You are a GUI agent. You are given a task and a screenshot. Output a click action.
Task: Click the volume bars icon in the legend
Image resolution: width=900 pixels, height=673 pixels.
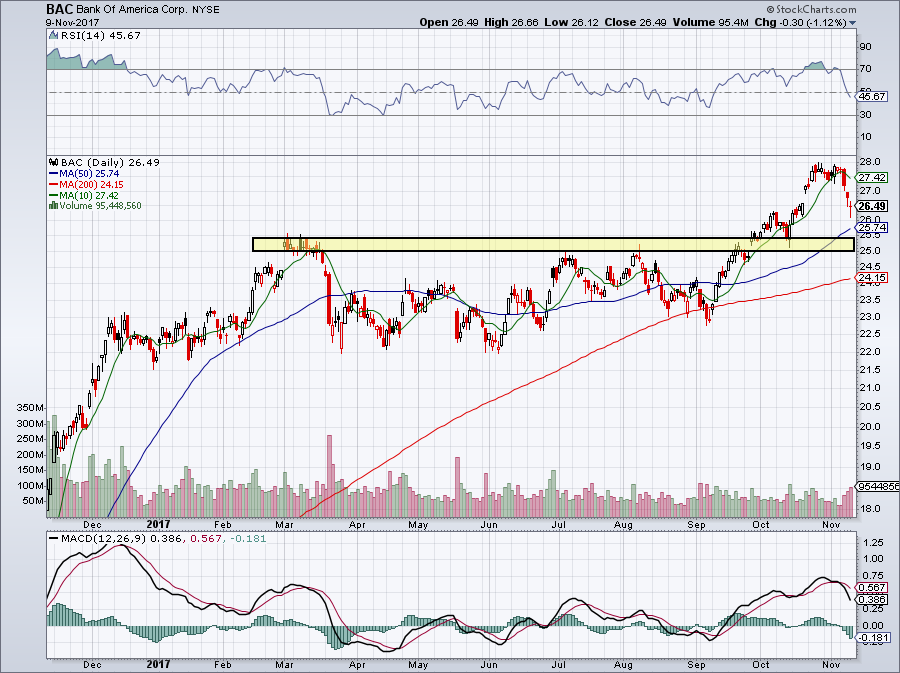[53, 205]
